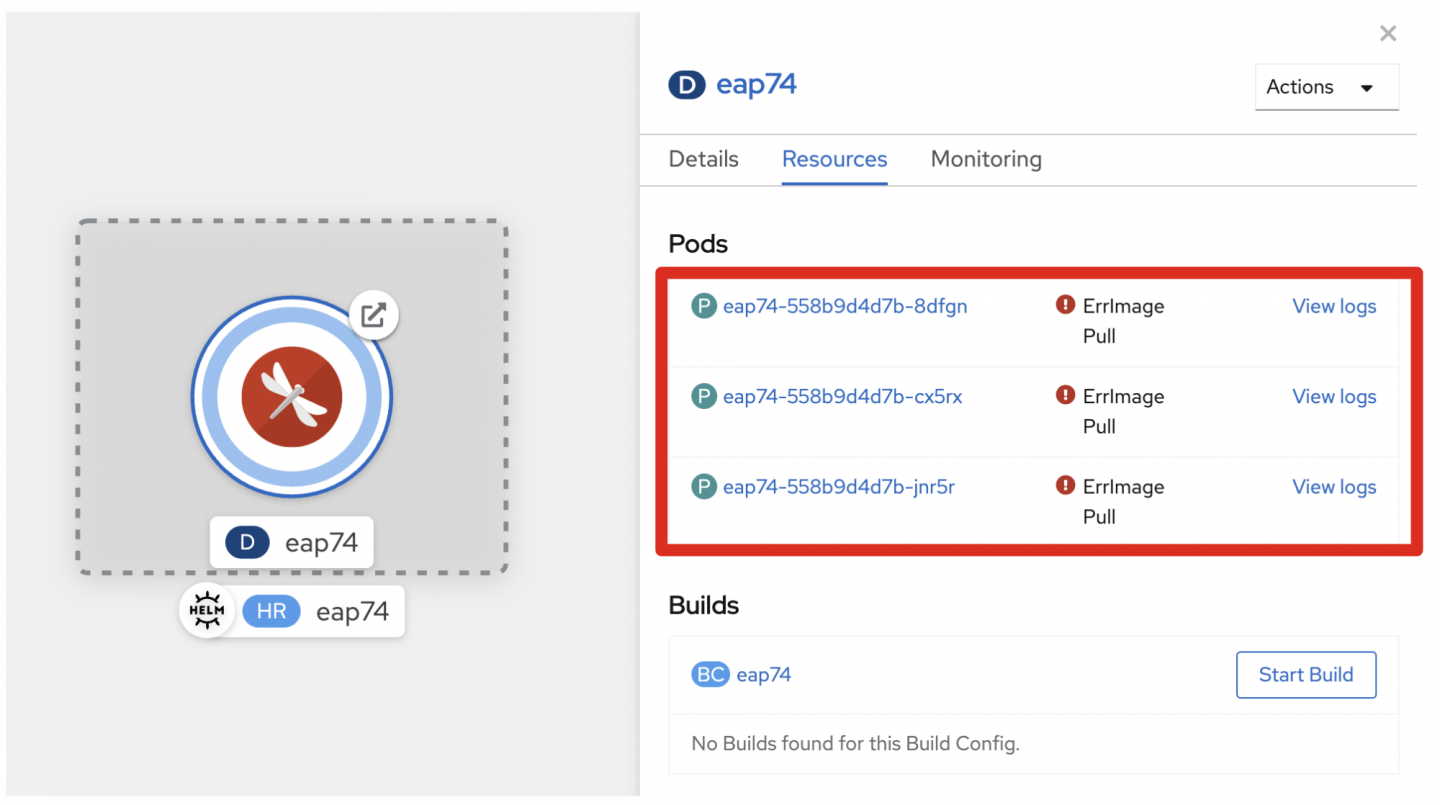View logs for pod ending in cx5rx
Screen dimensions: 1440x805
pyautogui.click(x=1334, y=397)
